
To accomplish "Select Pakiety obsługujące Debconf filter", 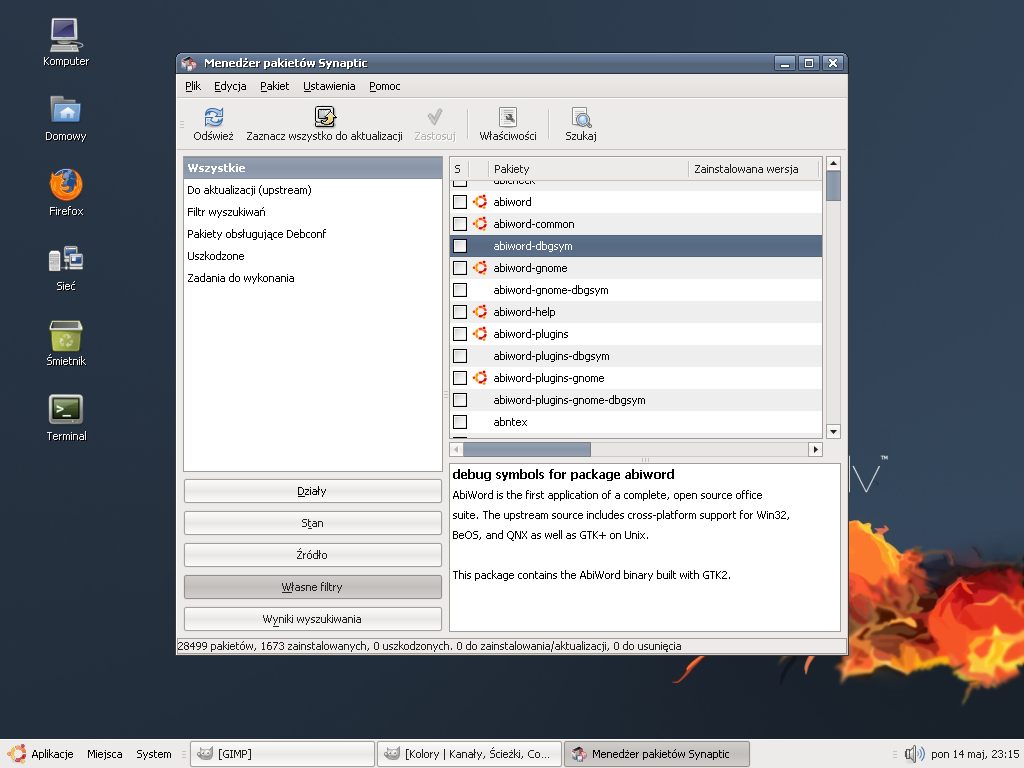I will 313,234.
